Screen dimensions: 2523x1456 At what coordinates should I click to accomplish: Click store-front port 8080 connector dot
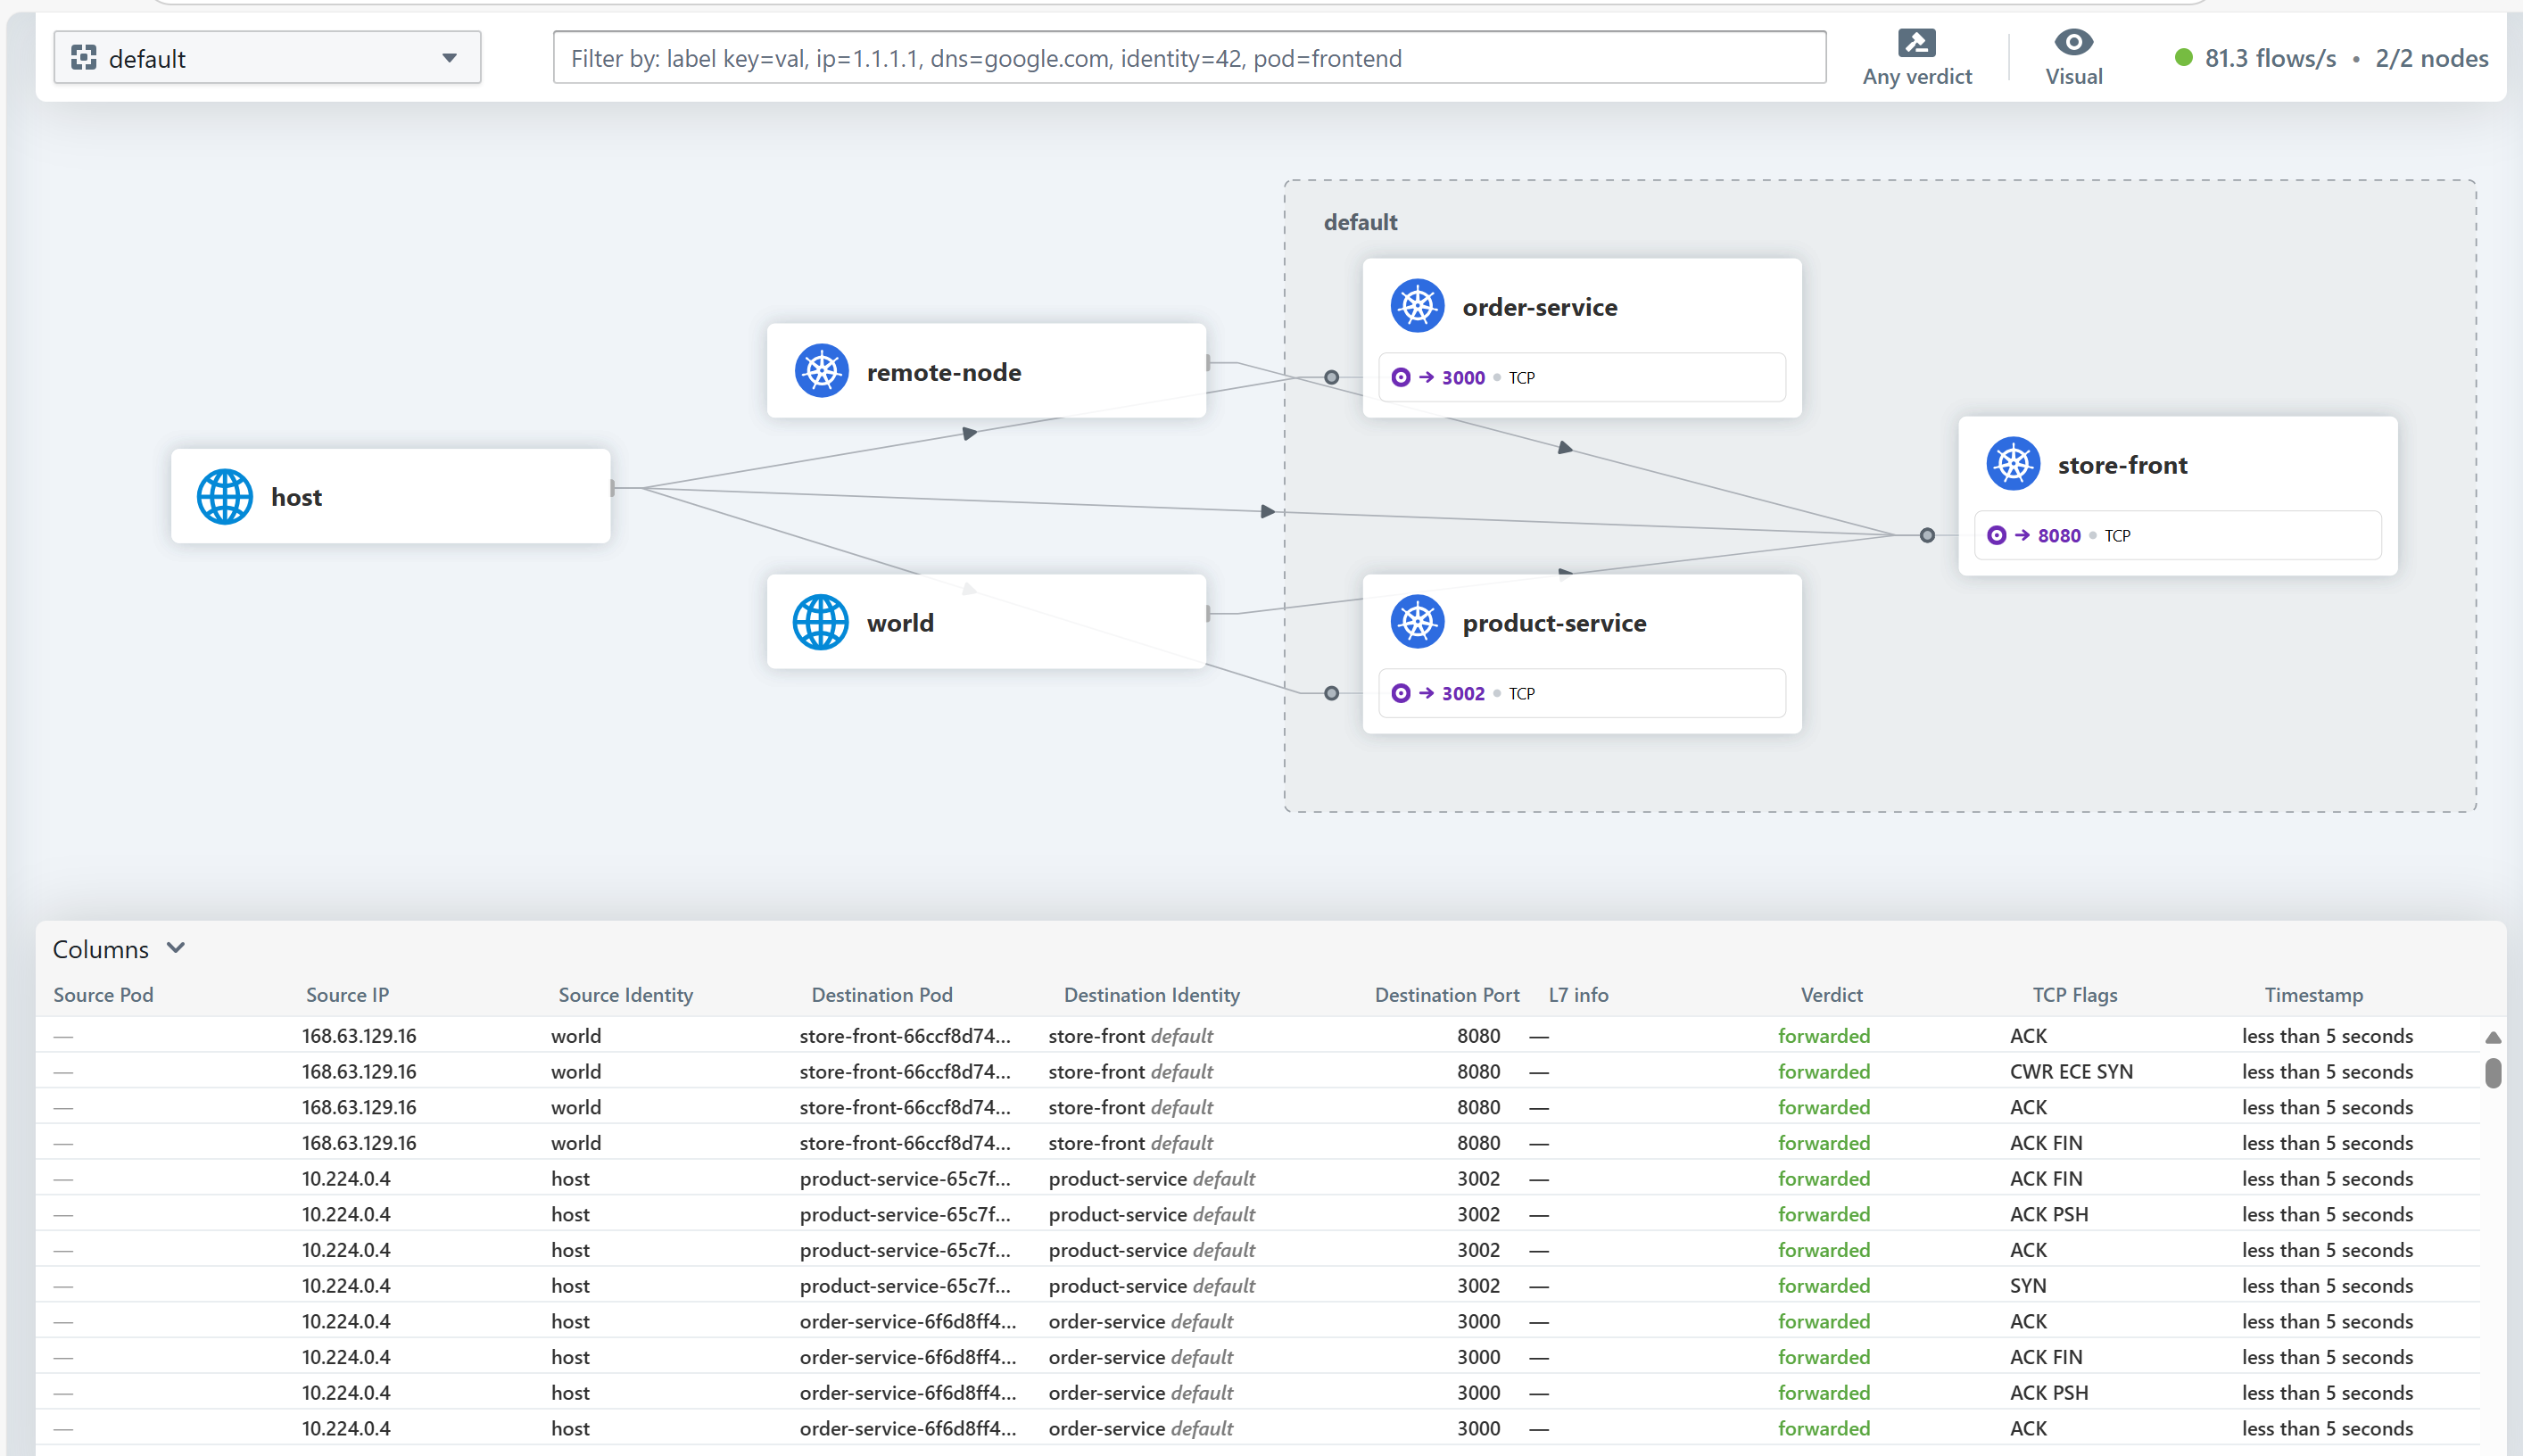[x=1927, y=535]
